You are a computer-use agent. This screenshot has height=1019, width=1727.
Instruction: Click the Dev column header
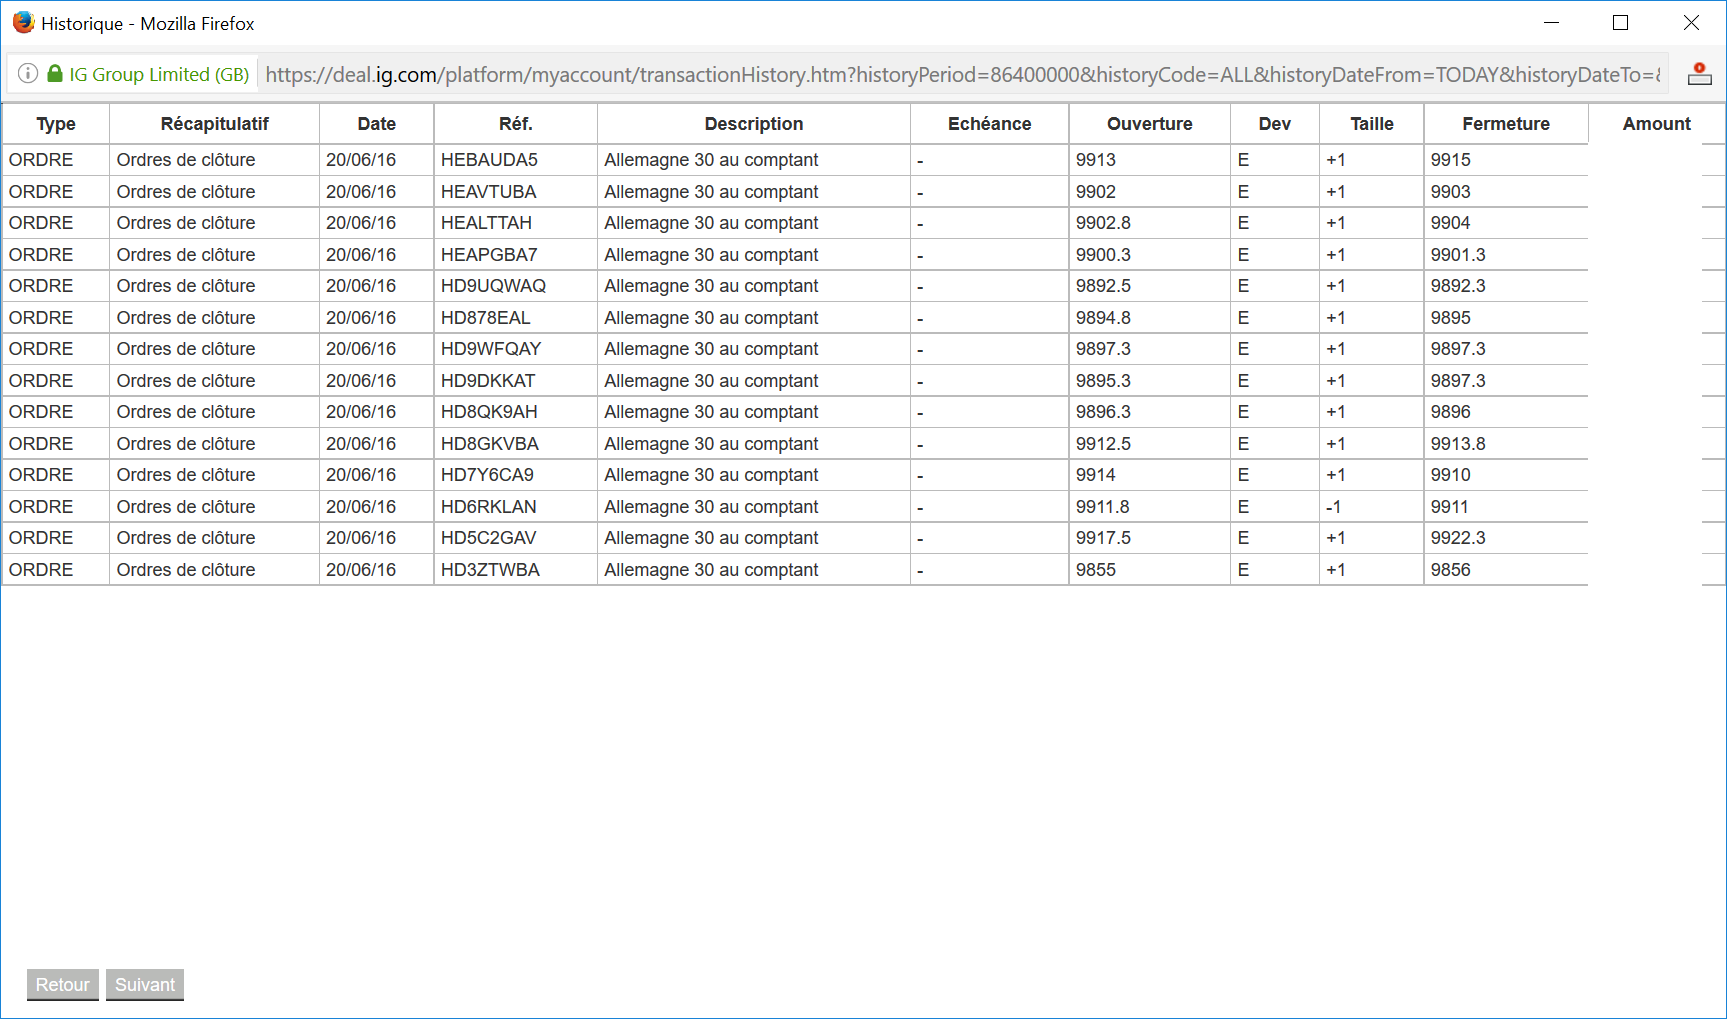(1275, 124)
